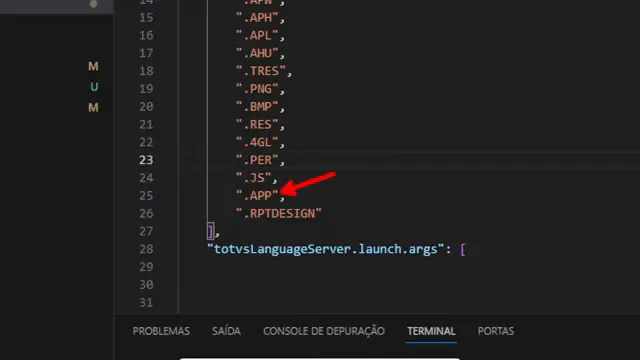Click the totvsLanguageServer.launch.args key

coord(325,249)
